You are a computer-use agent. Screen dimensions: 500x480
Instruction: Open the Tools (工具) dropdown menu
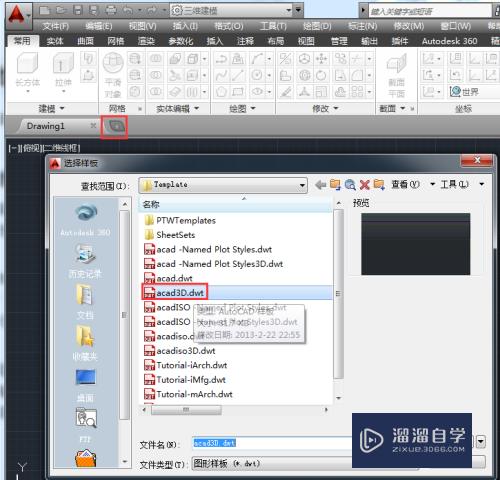click(462, 184)
